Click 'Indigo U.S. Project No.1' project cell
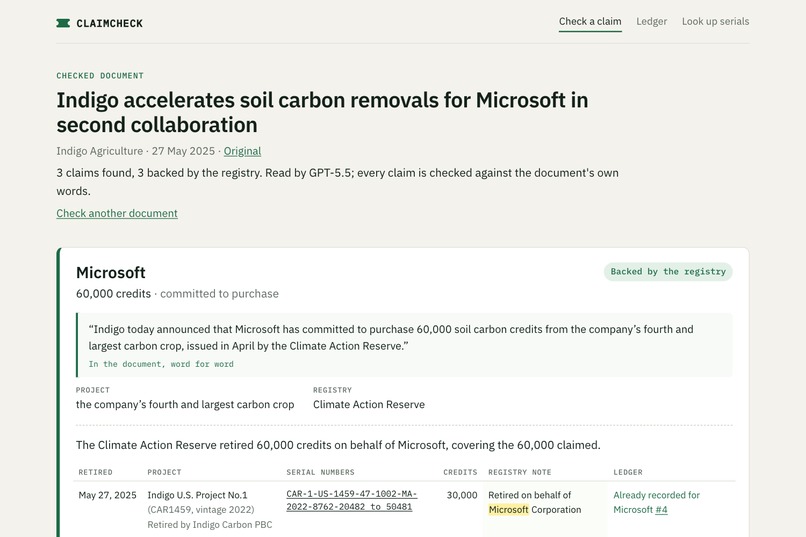The width and height of the screenshot is (806, 537). point(197,495)
